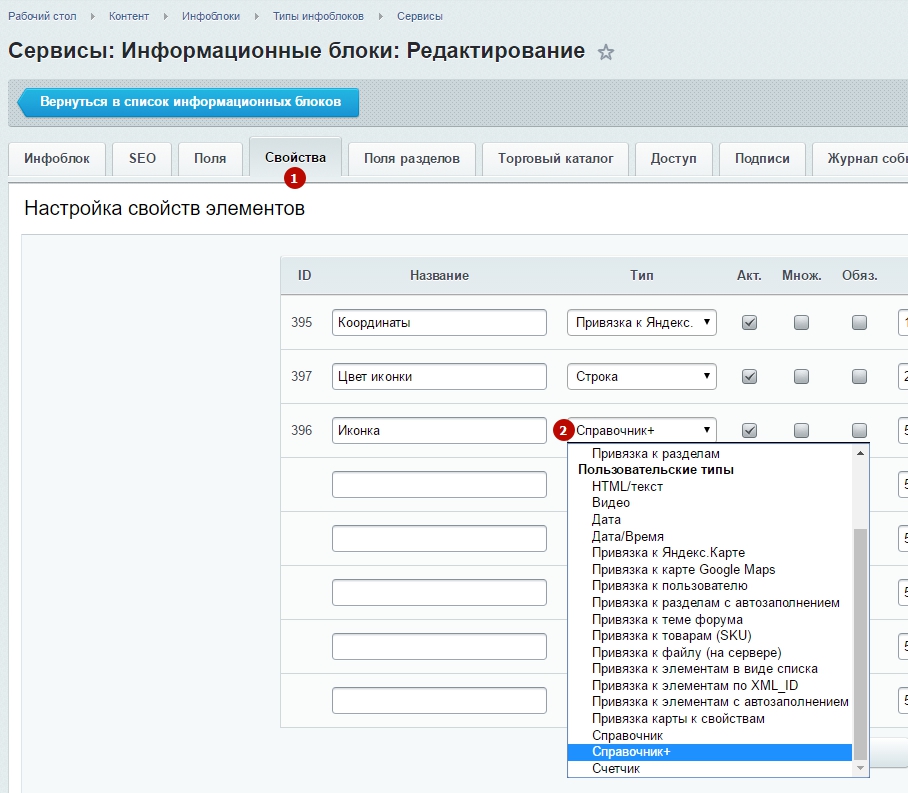This screenshot has width=908, height=793.
Task: Choose Привязка к карте Google Maps option
Action: [x=683, y=570]
